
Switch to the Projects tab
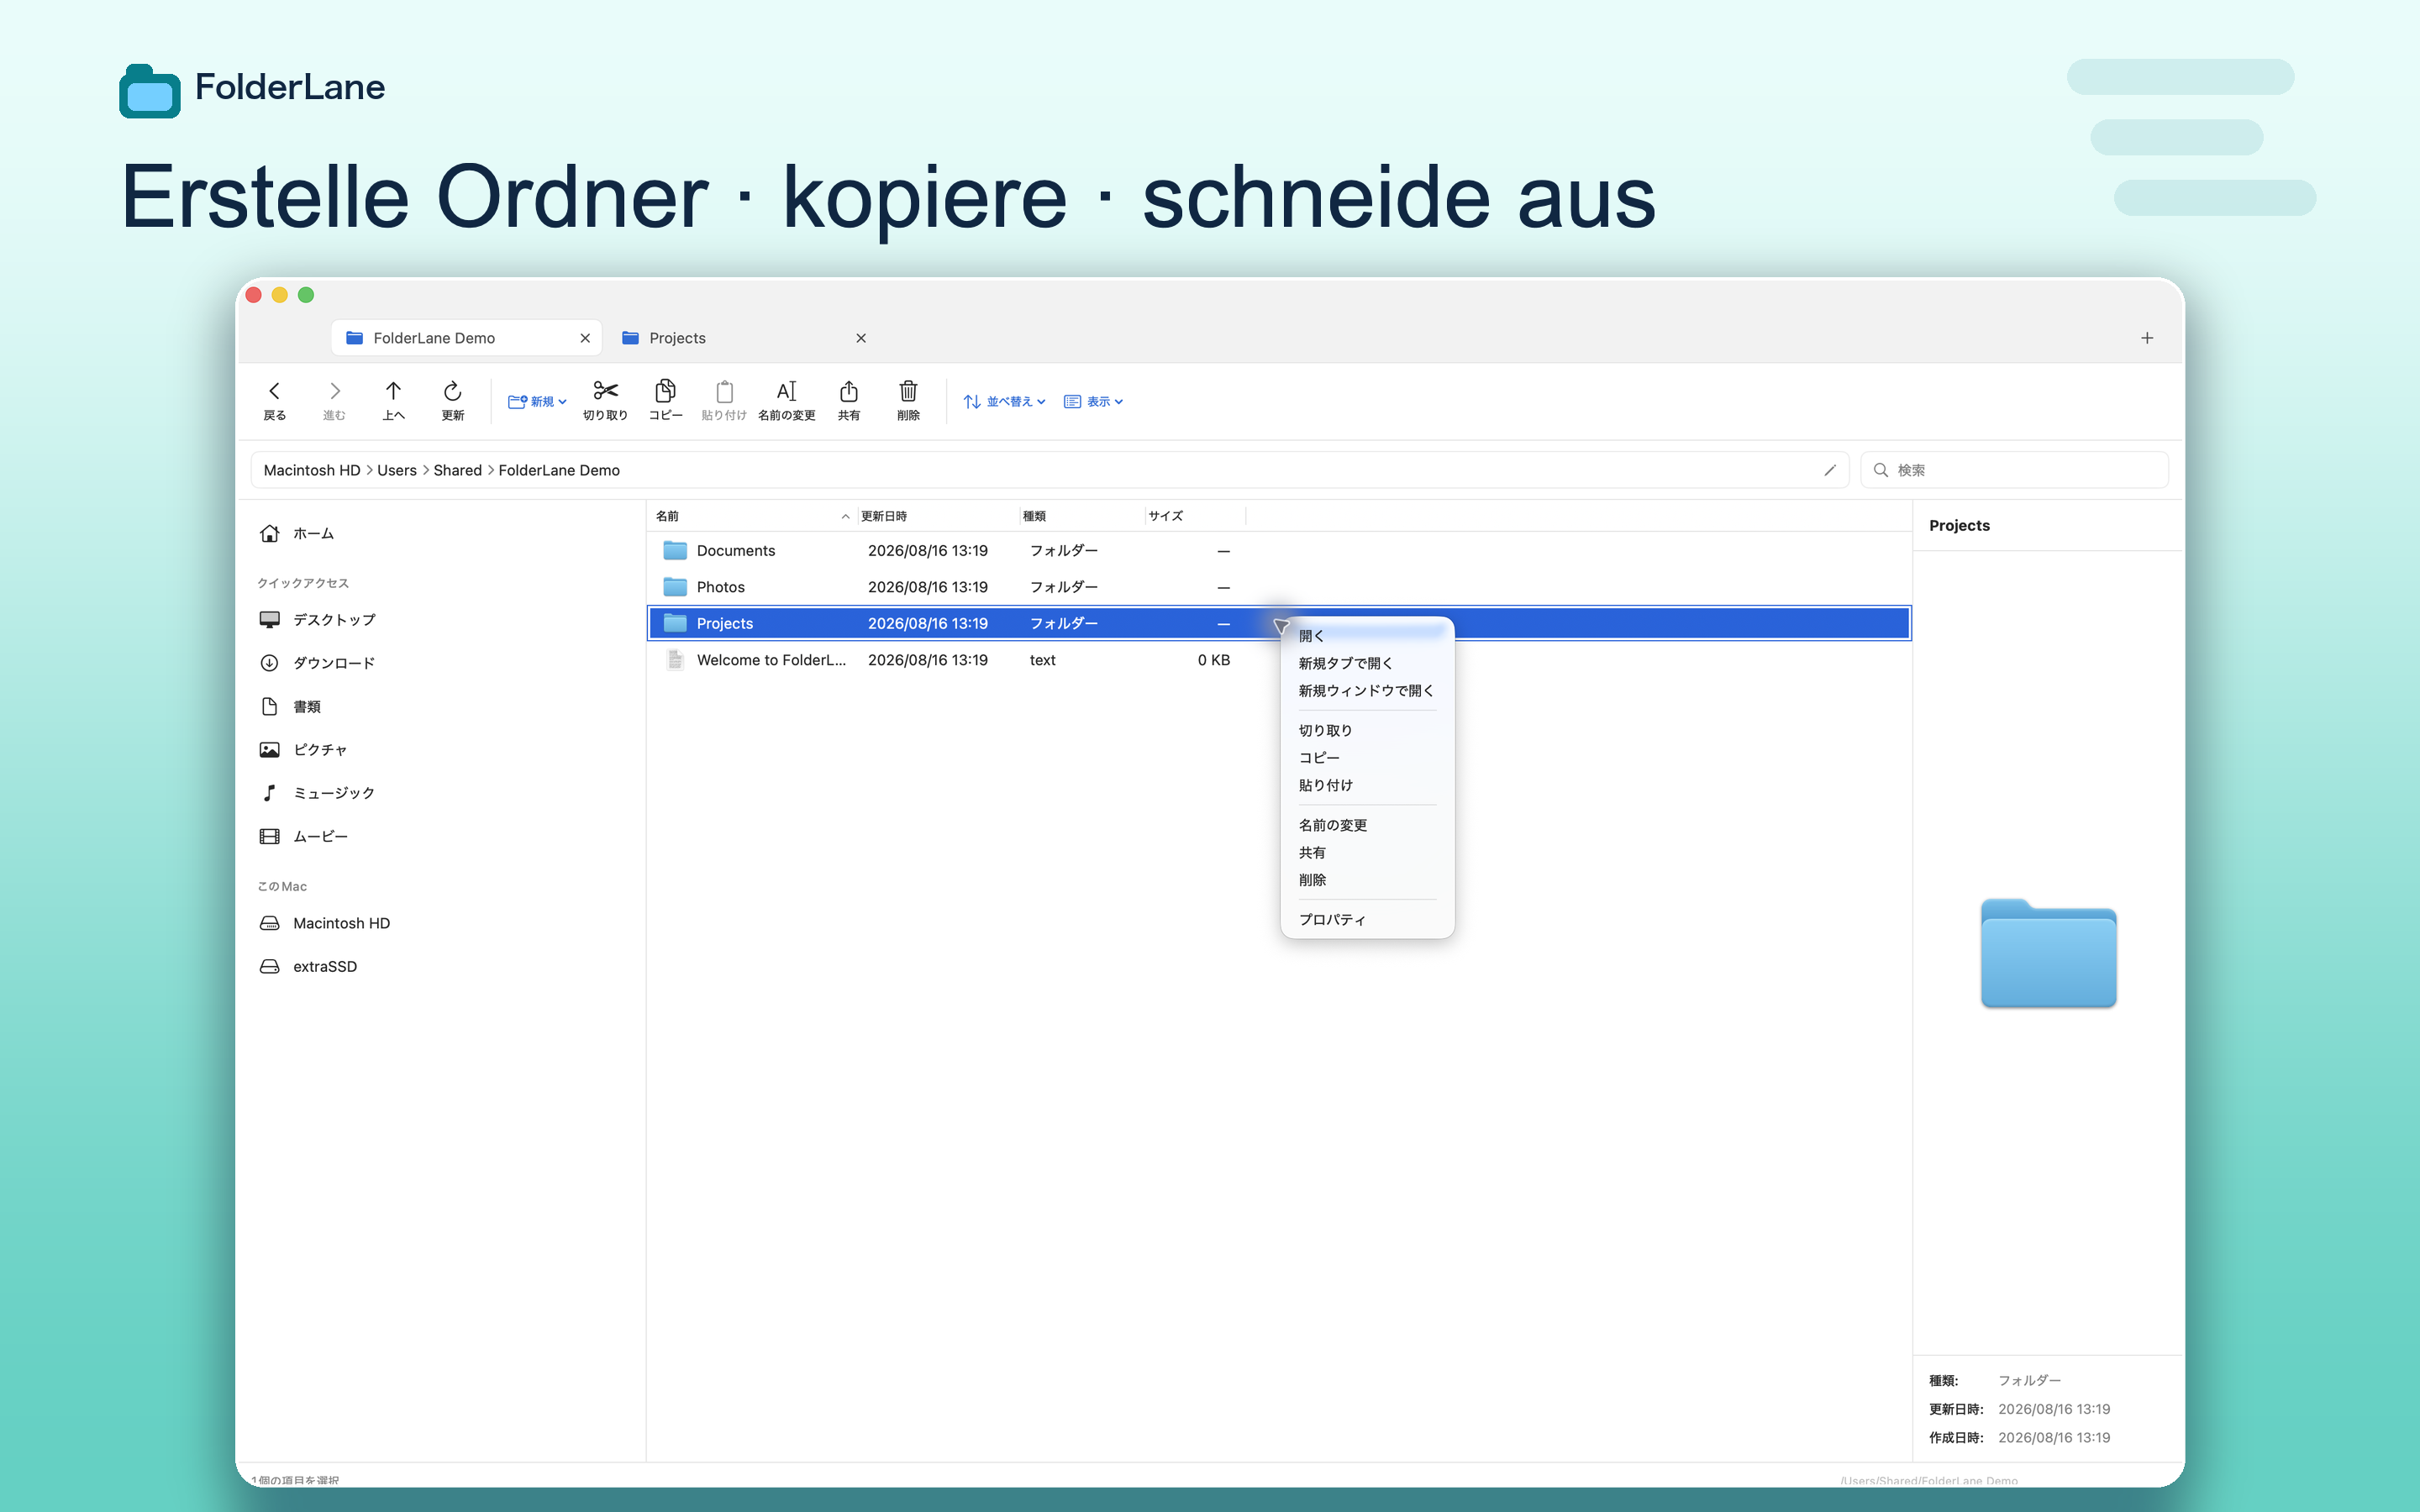click(743, 338)
